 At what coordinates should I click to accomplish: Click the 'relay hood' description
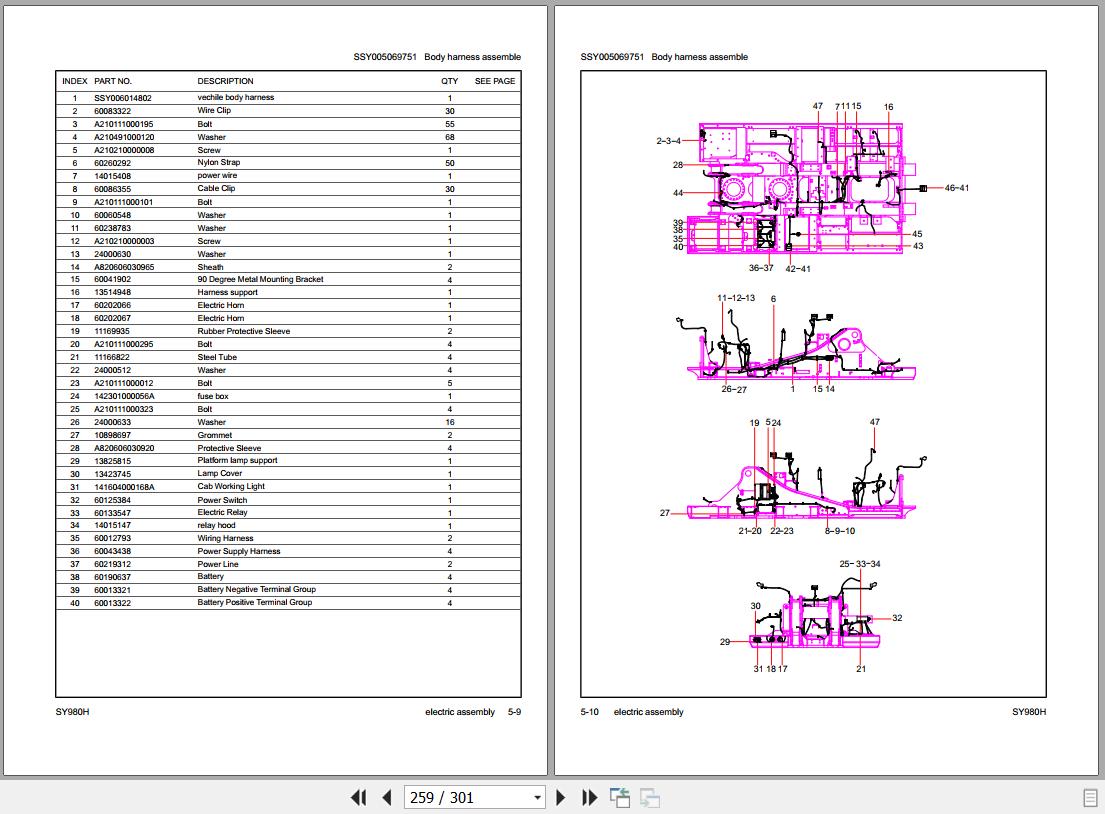[216, 526]
